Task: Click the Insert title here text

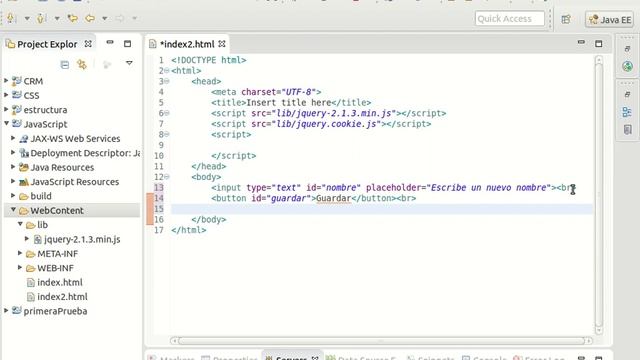Action: tap(289, 102)
